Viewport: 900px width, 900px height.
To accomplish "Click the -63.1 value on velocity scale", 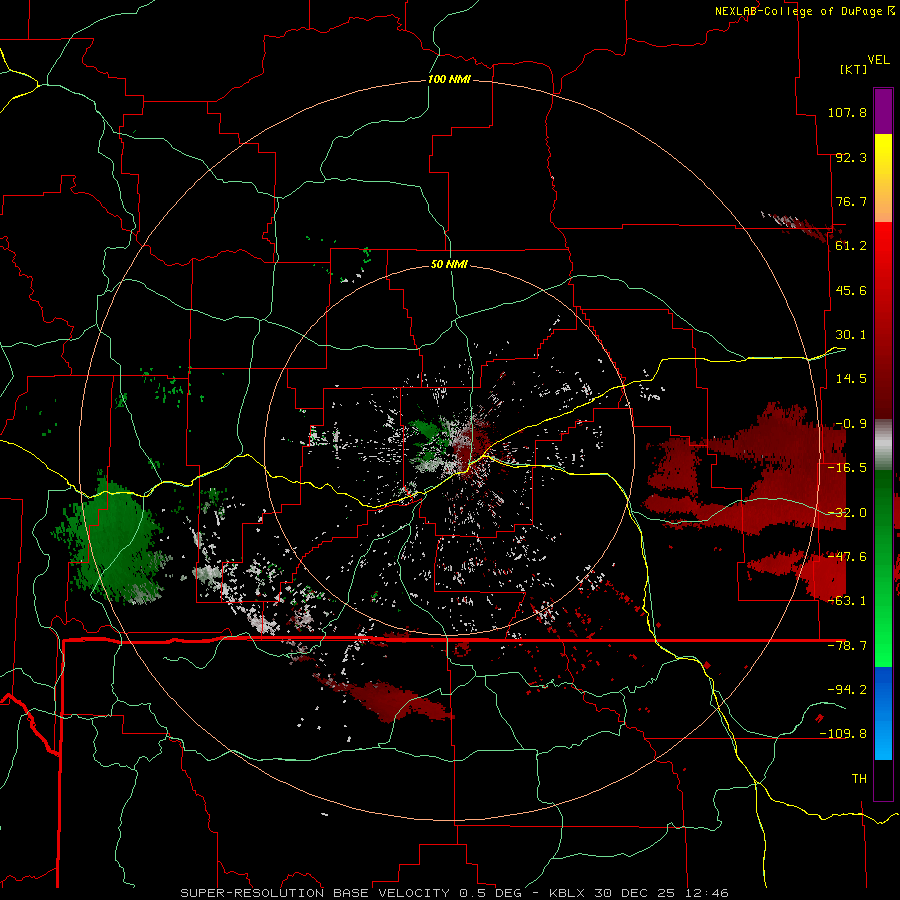I will pos(847,601).
